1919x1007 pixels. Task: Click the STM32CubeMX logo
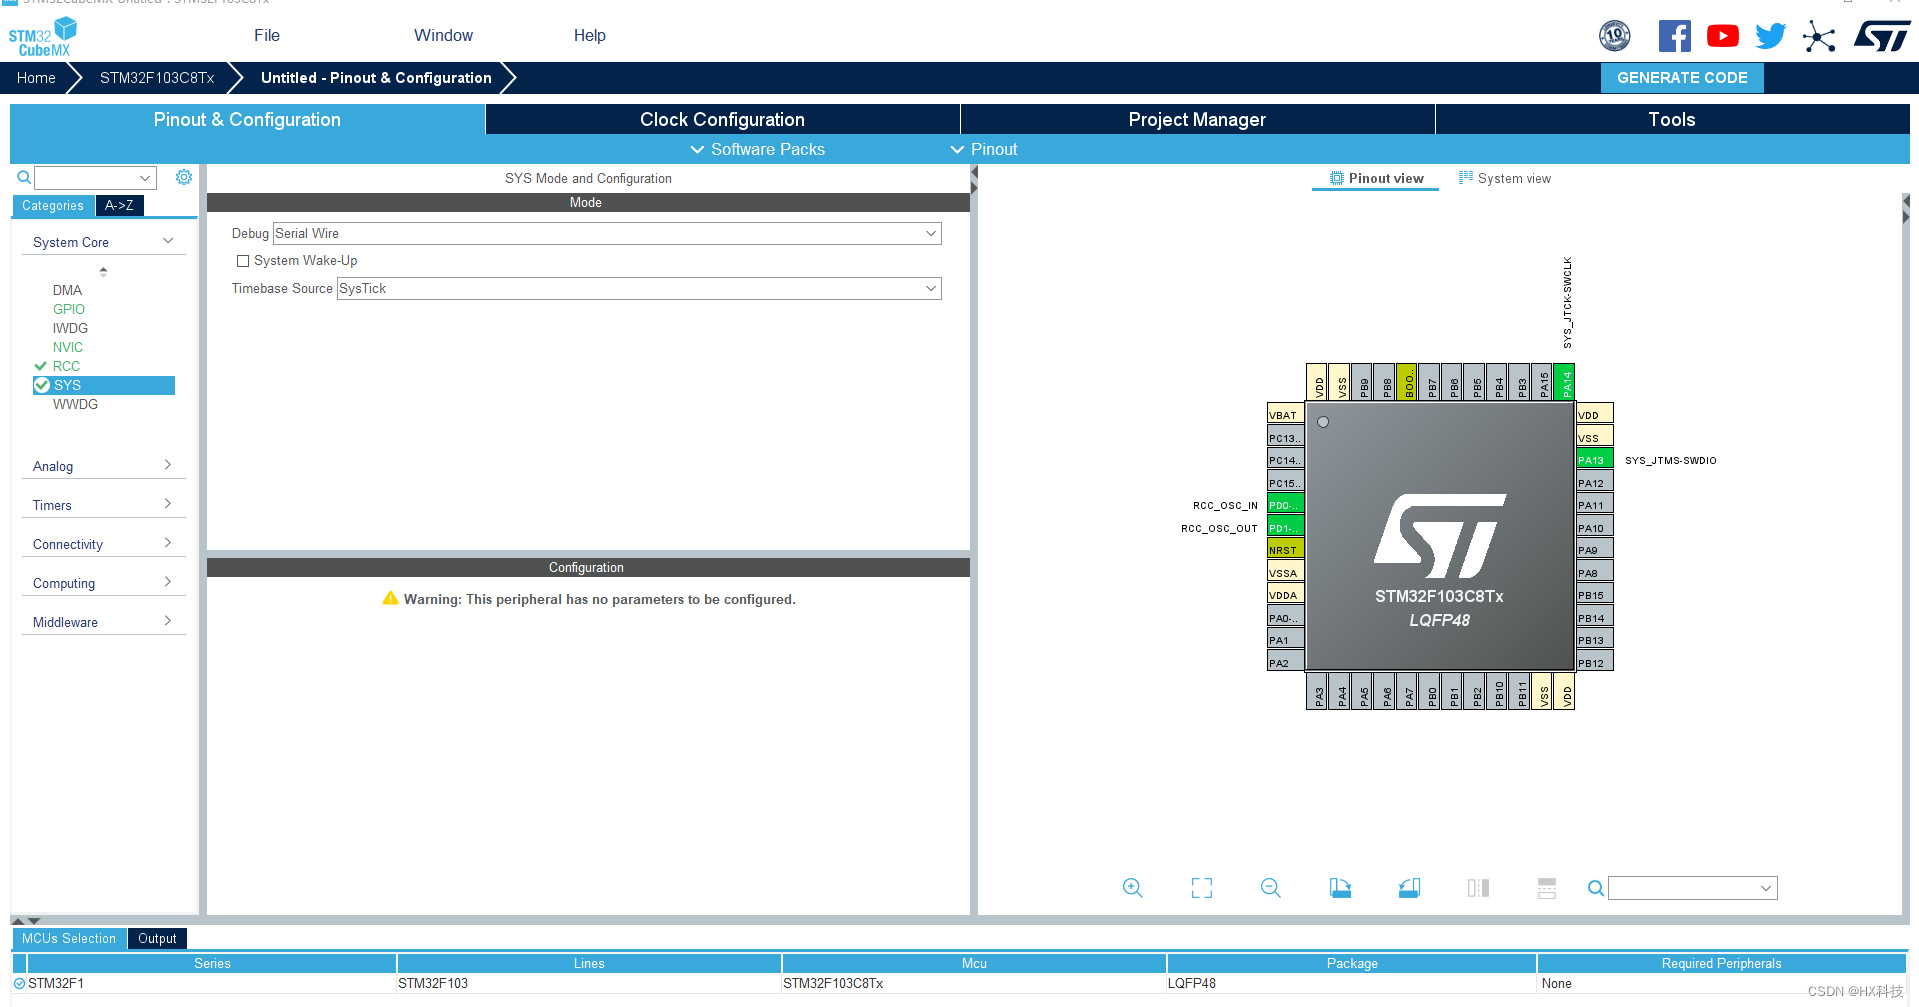[42, 37]
